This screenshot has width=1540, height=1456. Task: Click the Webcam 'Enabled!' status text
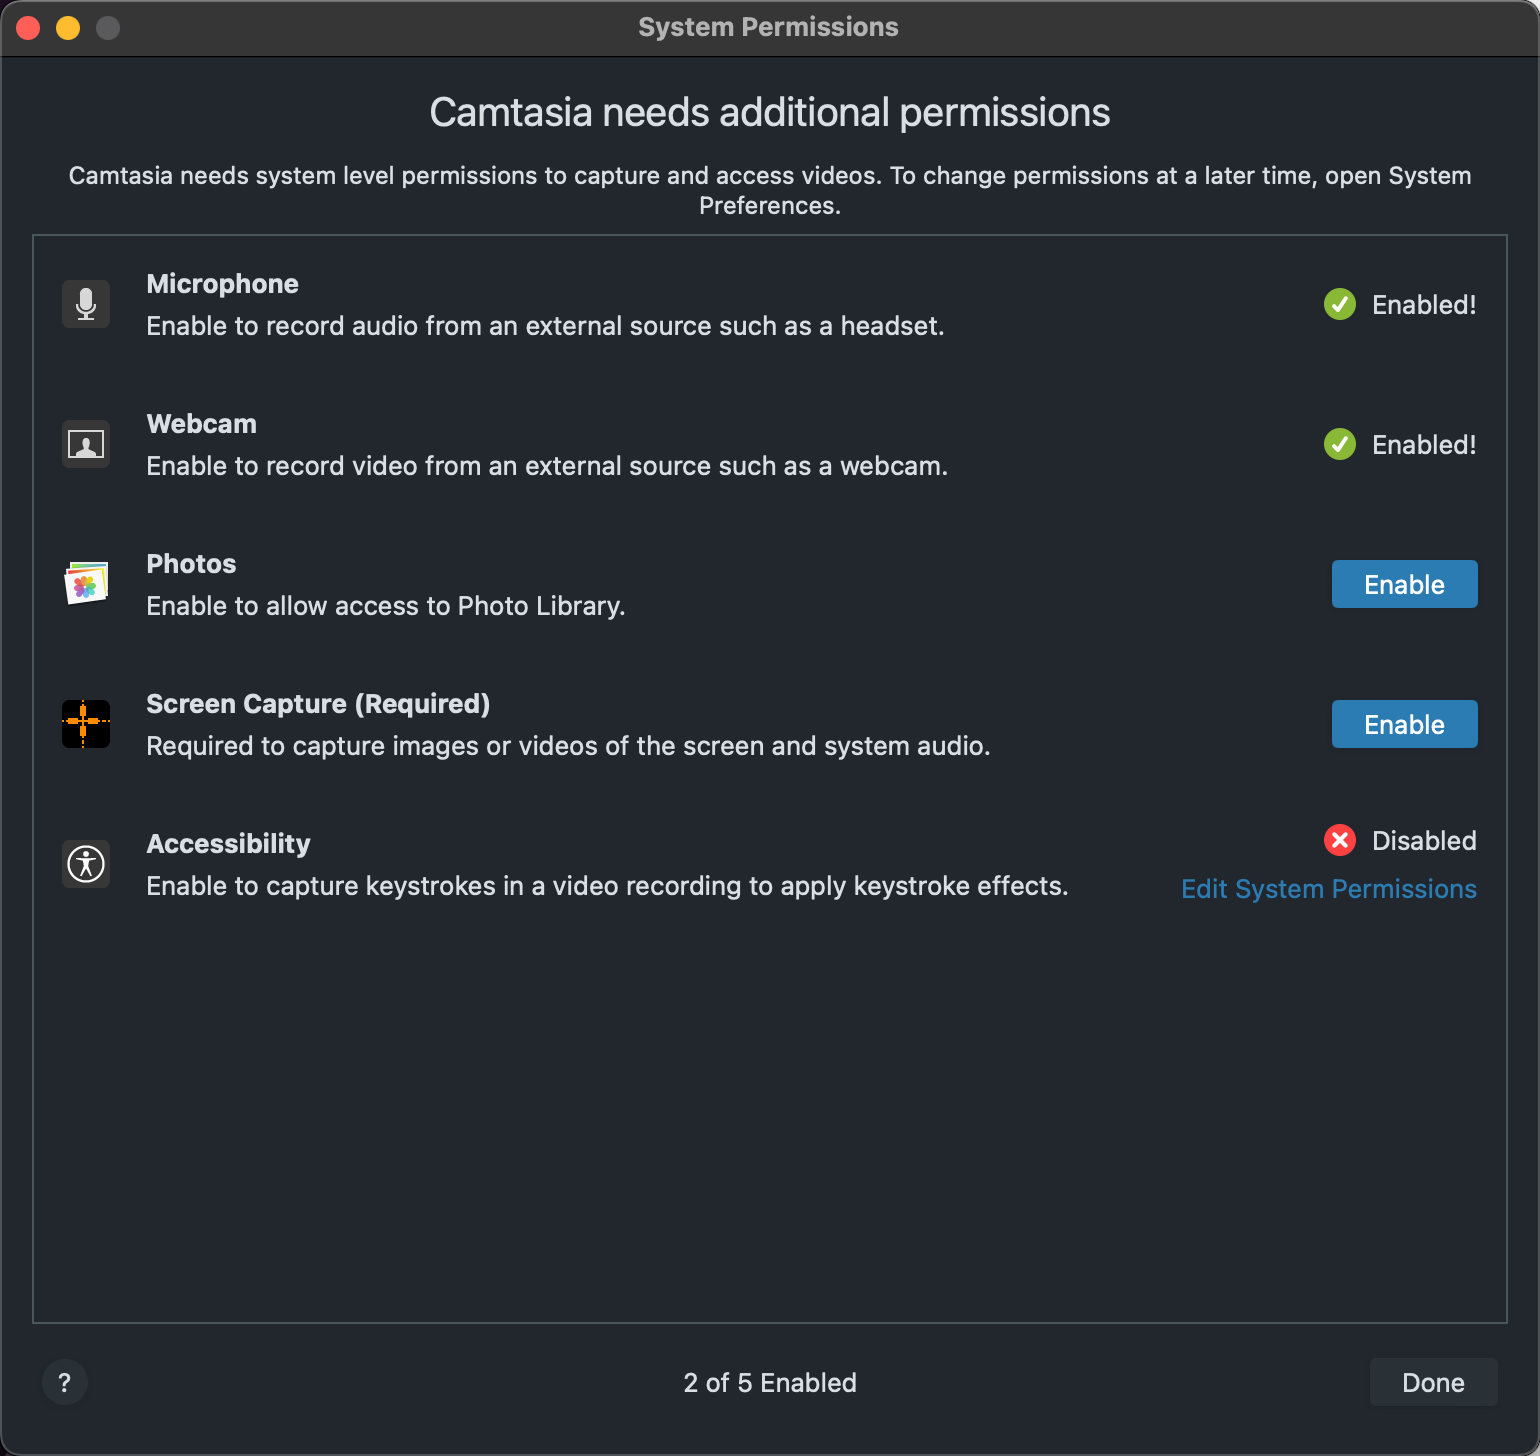click(x=1424, y=444)
